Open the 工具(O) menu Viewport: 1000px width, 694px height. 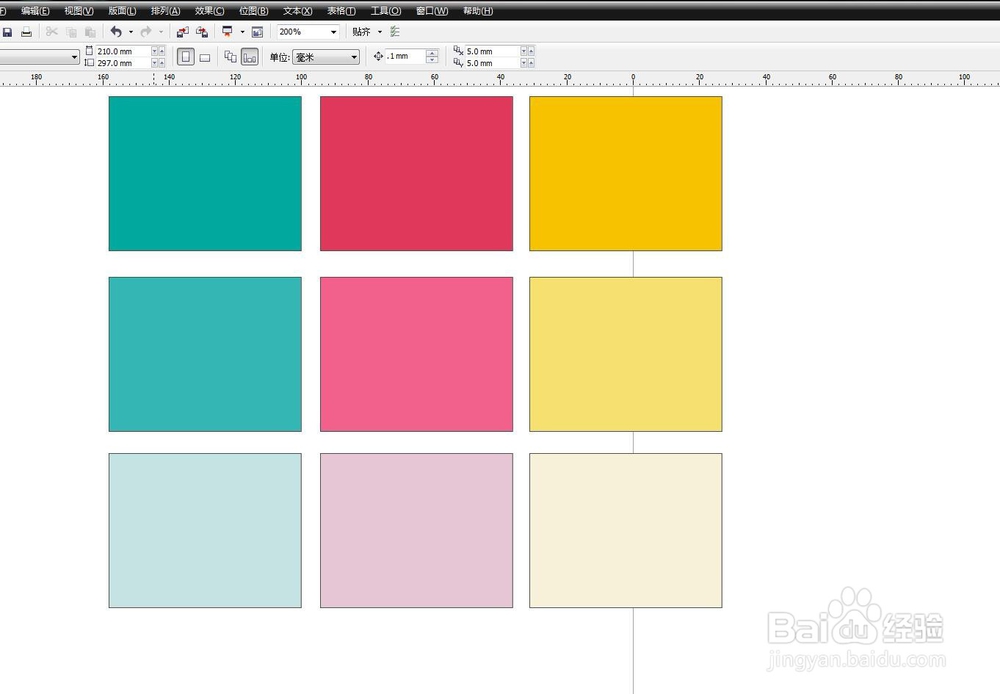click(x=386, y=11)
